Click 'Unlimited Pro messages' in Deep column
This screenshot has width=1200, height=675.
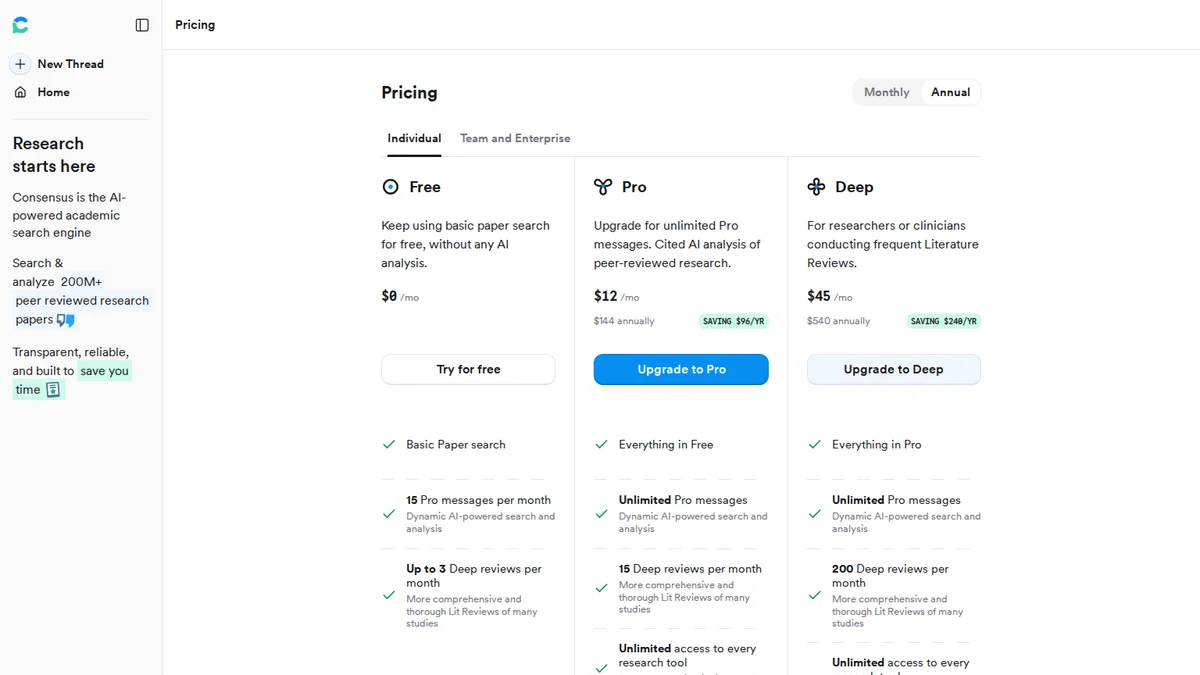tap(896, 500)
